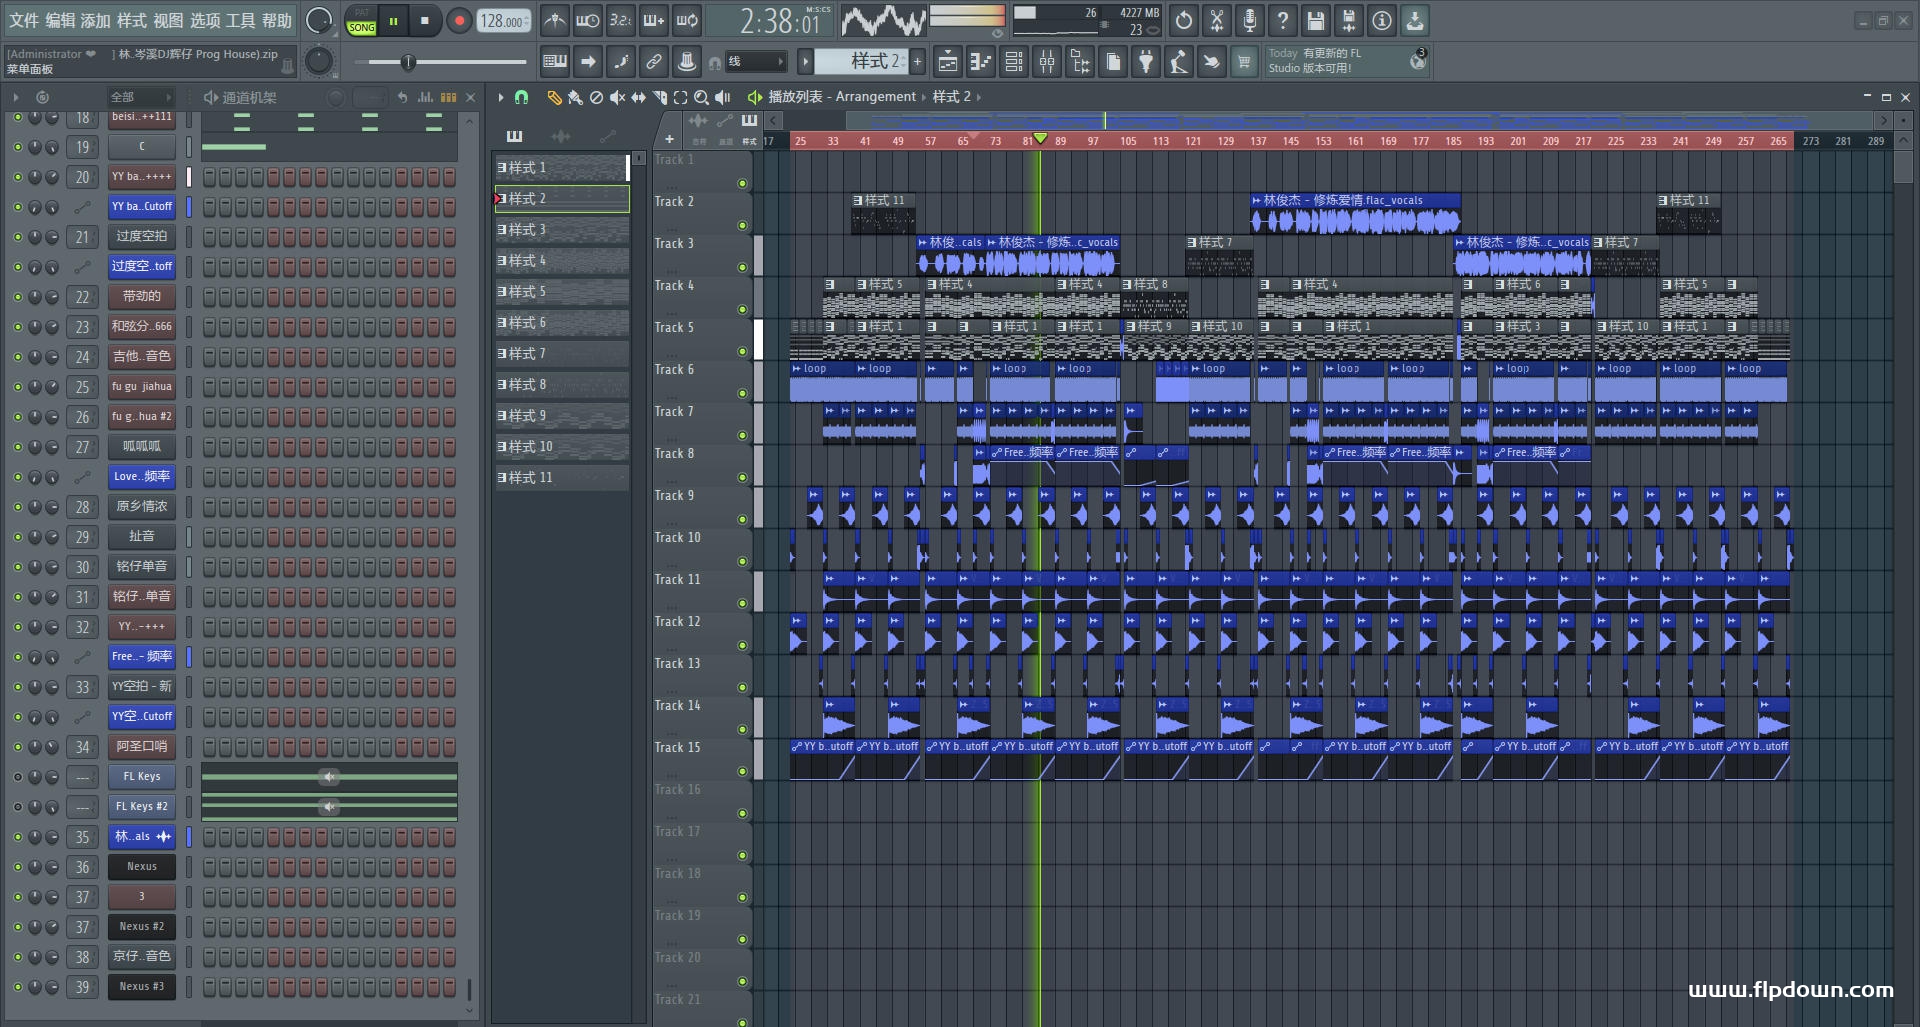Toggle the Track 5 mute switch
Viewport: 1920px width, 1027px height.
point(742,351)
